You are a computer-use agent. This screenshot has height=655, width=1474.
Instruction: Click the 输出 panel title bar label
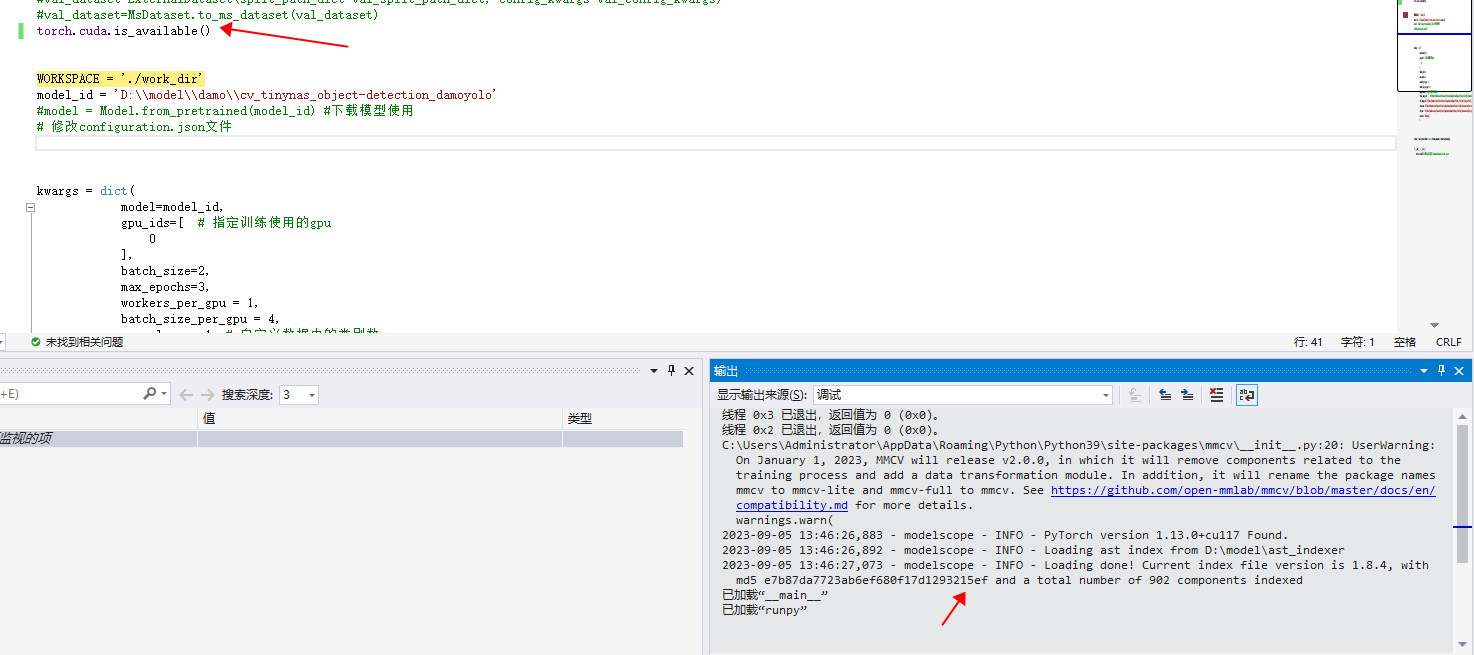point(726,371)
